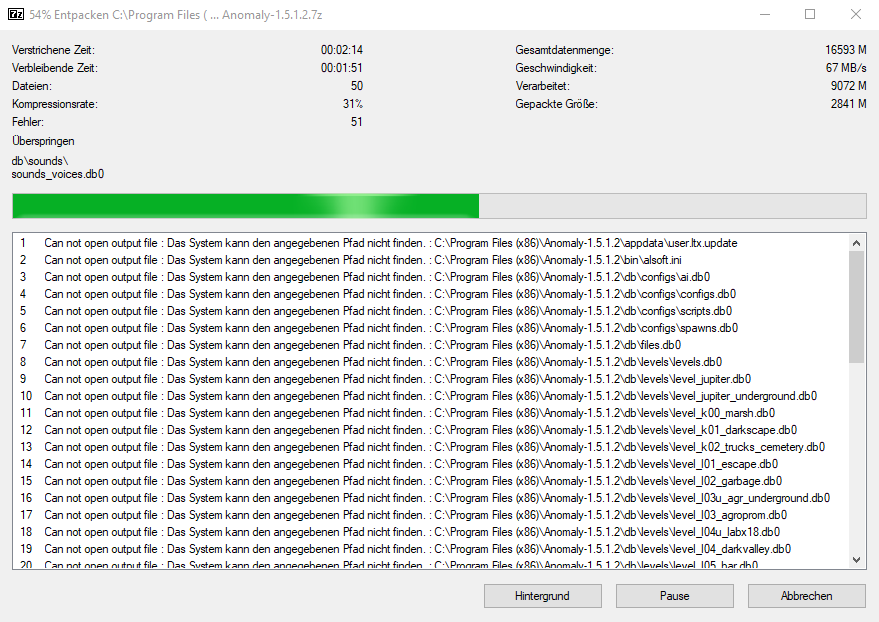Viewport: 879px width, 622px height.
Task: Click the error list scroll up arrow
Action: click(856, 243)
